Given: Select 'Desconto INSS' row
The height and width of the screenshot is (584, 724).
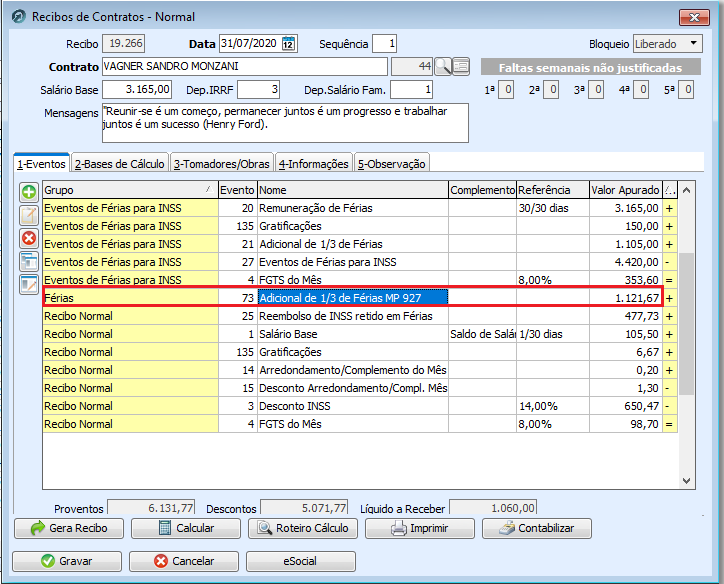Looking at the screenshot, I should (360, 406).
